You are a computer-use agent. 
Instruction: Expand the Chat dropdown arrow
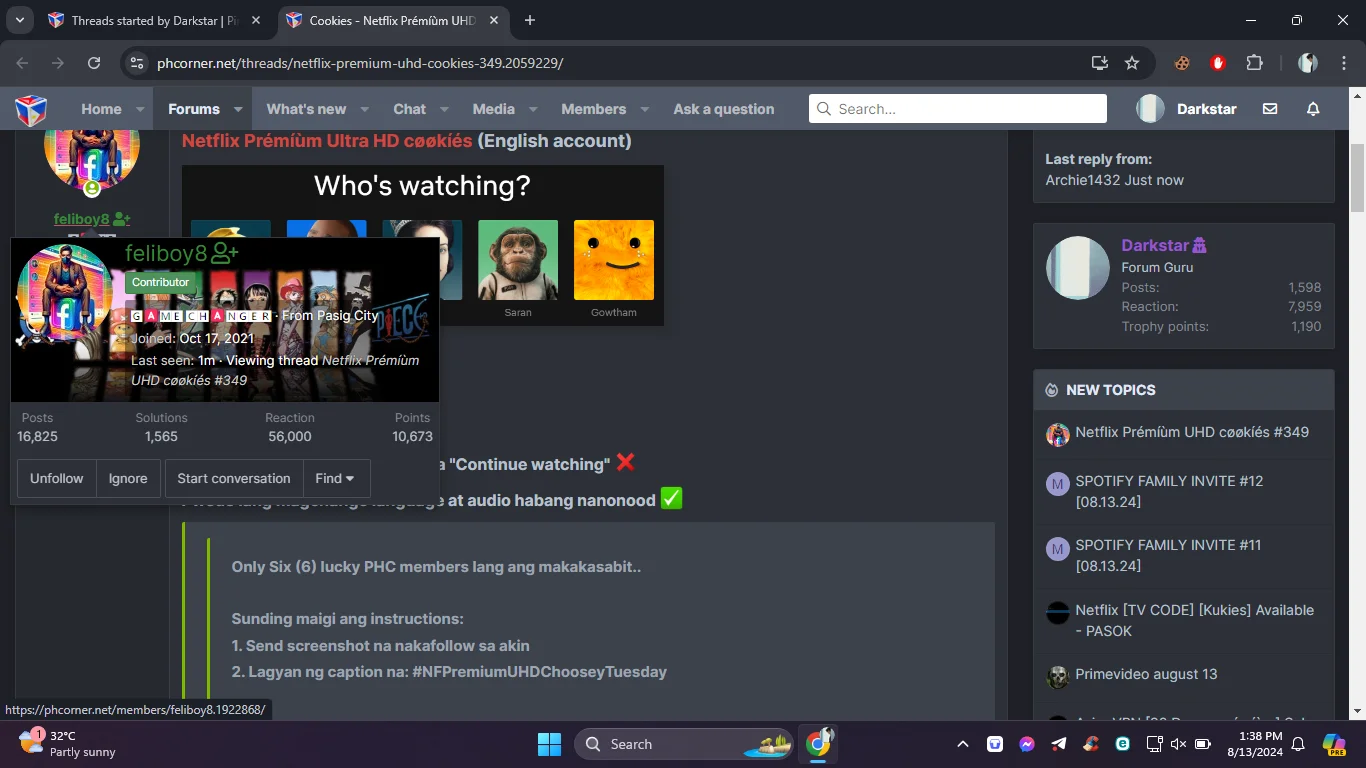click(444, 109)
